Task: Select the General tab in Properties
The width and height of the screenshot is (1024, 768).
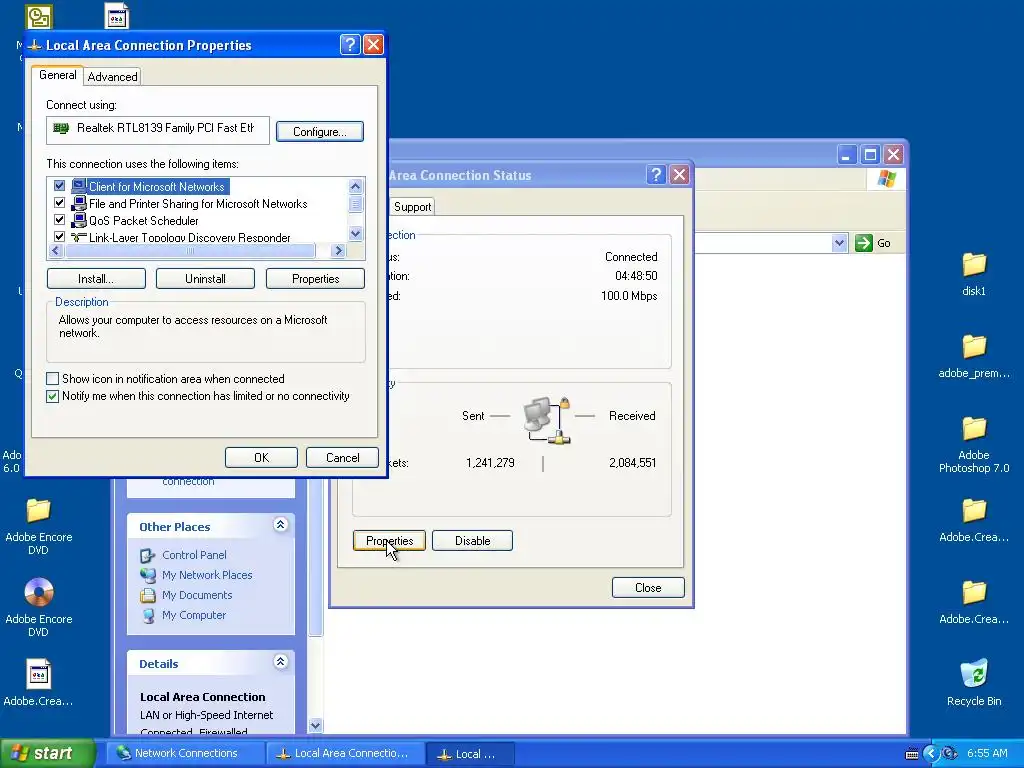Action: [57, 75]
